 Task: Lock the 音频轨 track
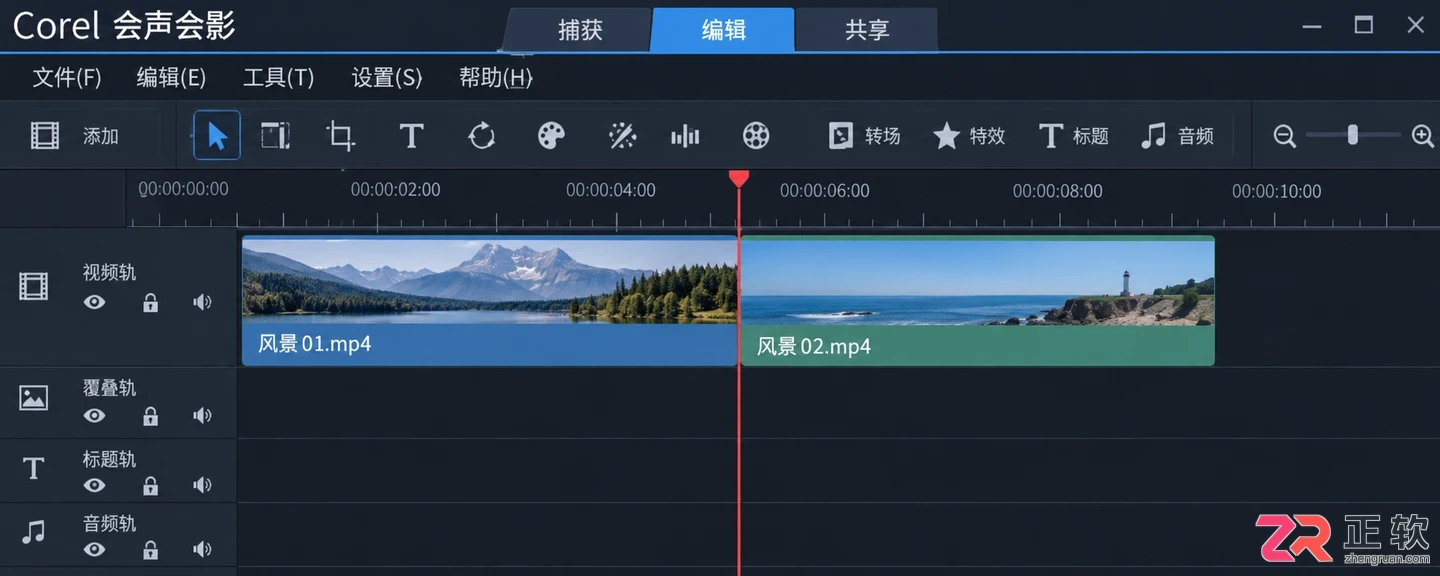[150, 550]
